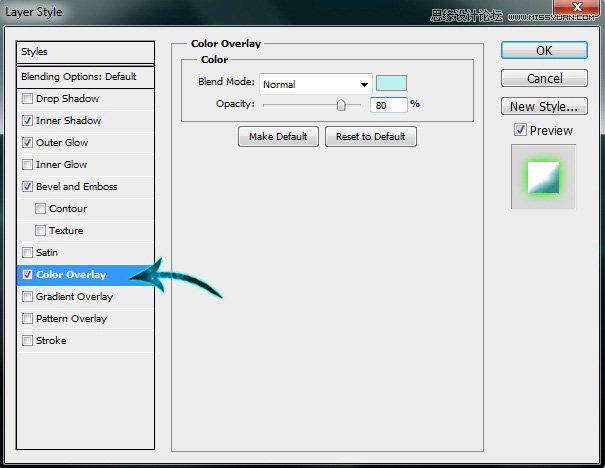Click the OK button

(543, 50)
